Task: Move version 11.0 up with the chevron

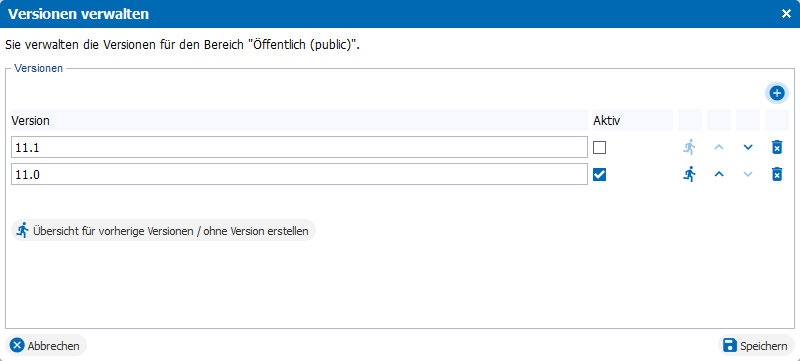Action: tap(719, 174)
